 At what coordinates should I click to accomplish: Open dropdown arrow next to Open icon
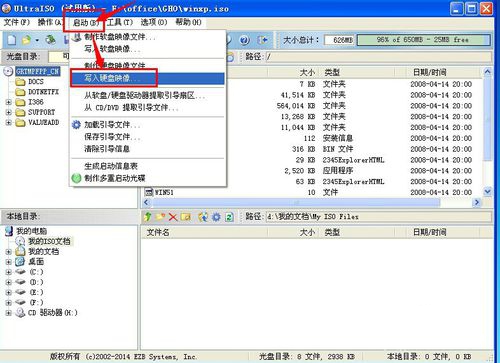click(37, 40)
